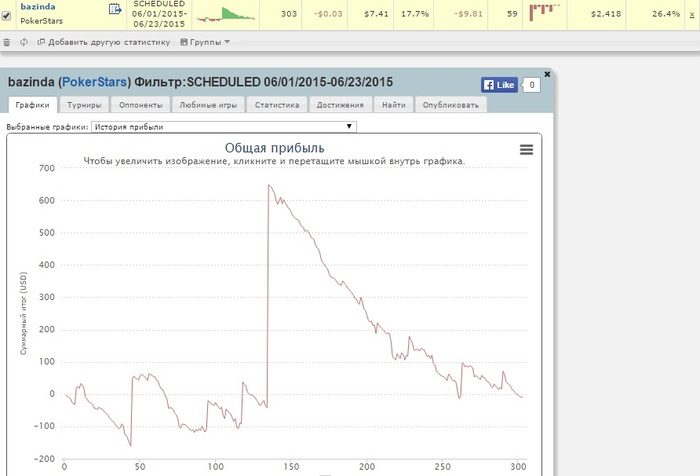Open the chart hamburger export menu
Viewport: 700px width, 476px height.
point(526,150)
